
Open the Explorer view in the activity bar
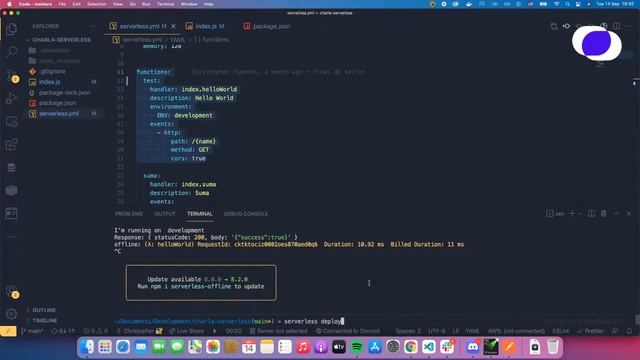tap(11, 29)
